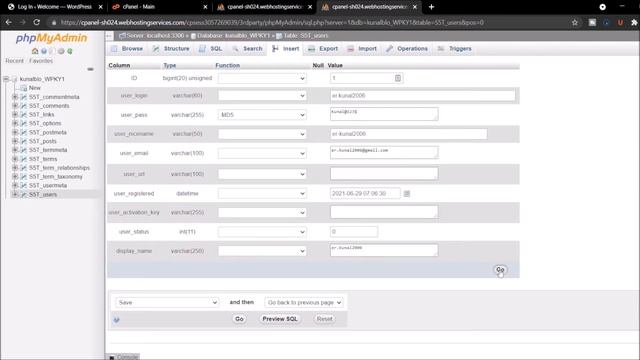Image resolution: width=640 pixels, height=360 pixels.
Task: Close the WordPress Log In tab
Action: tap(100, 7)
